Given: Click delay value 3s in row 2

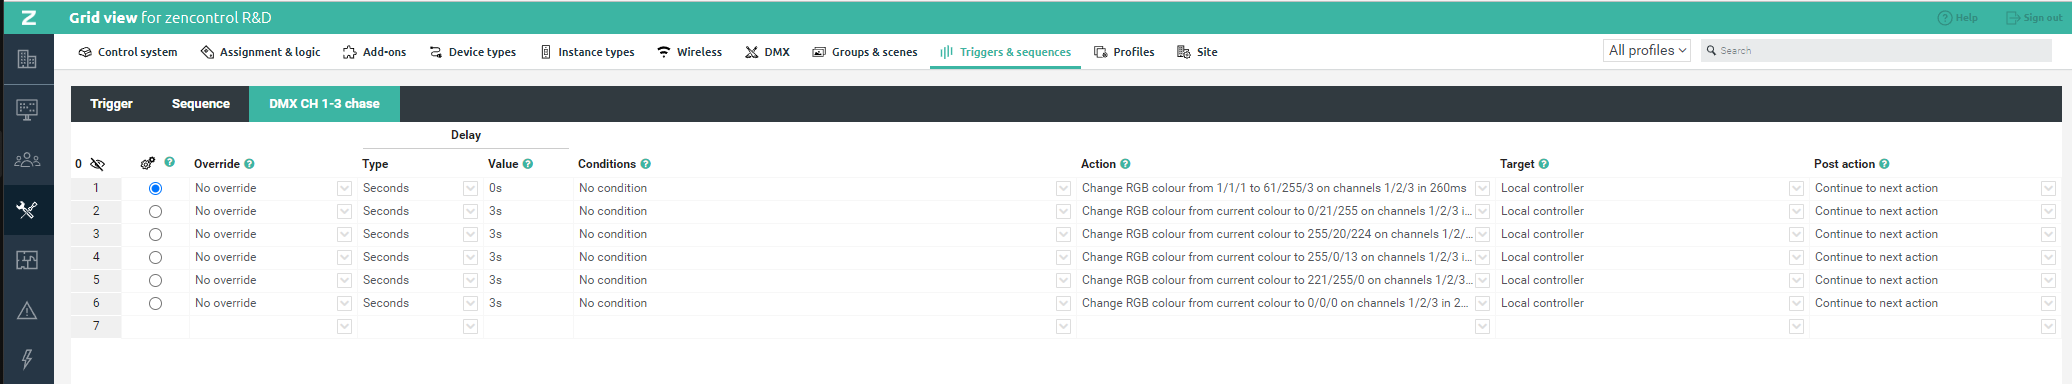Looking at the screenshot, I should pos(495,211).
